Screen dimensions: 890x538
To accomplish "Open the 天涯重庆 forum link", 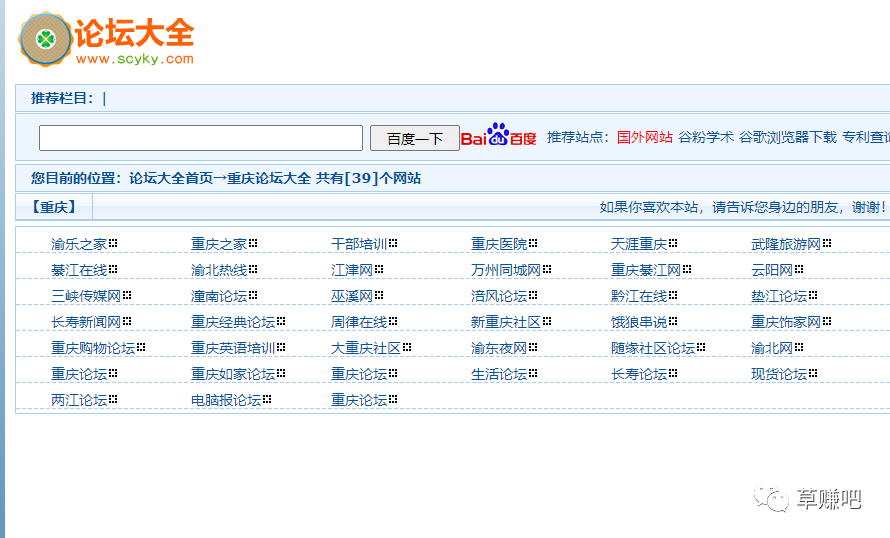I will (x=639, y=244).
